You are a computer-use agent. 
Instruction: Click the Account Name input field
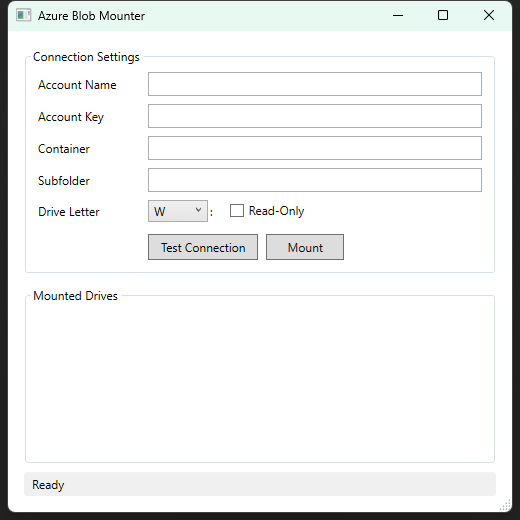[315, 84]
